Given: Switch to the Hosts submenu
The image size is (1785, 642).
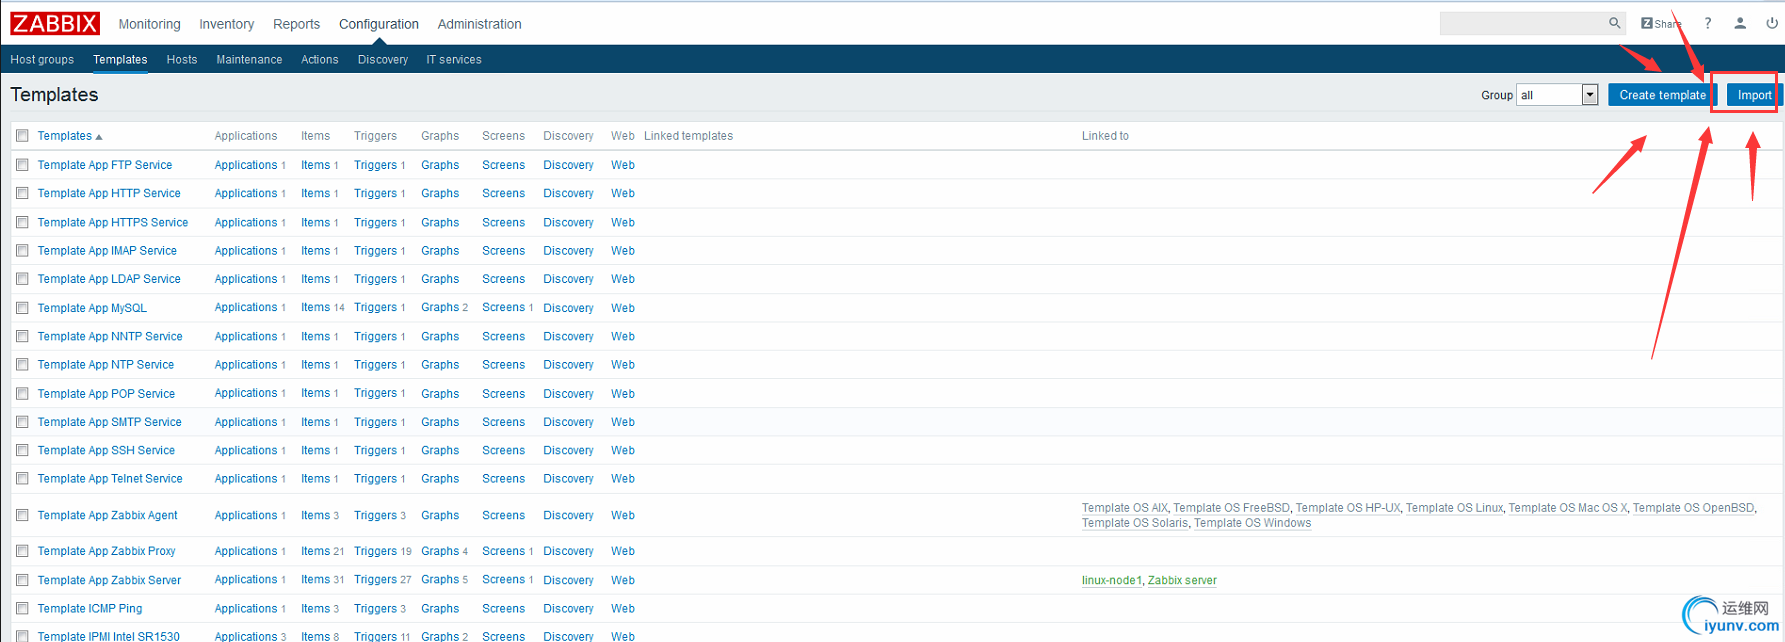Looking at the screenshot, I should (x=182, y=60).
